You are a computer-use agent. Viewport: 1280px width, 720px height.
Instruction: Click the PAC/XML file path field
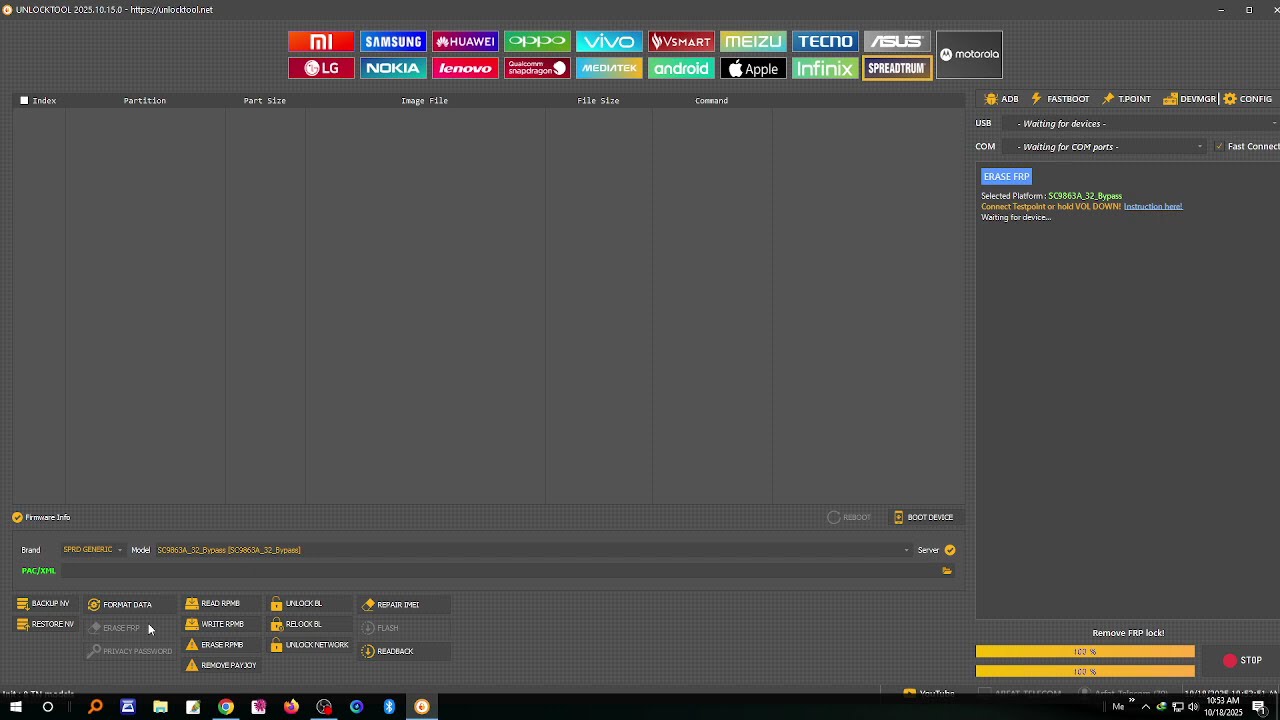(500, 571)
